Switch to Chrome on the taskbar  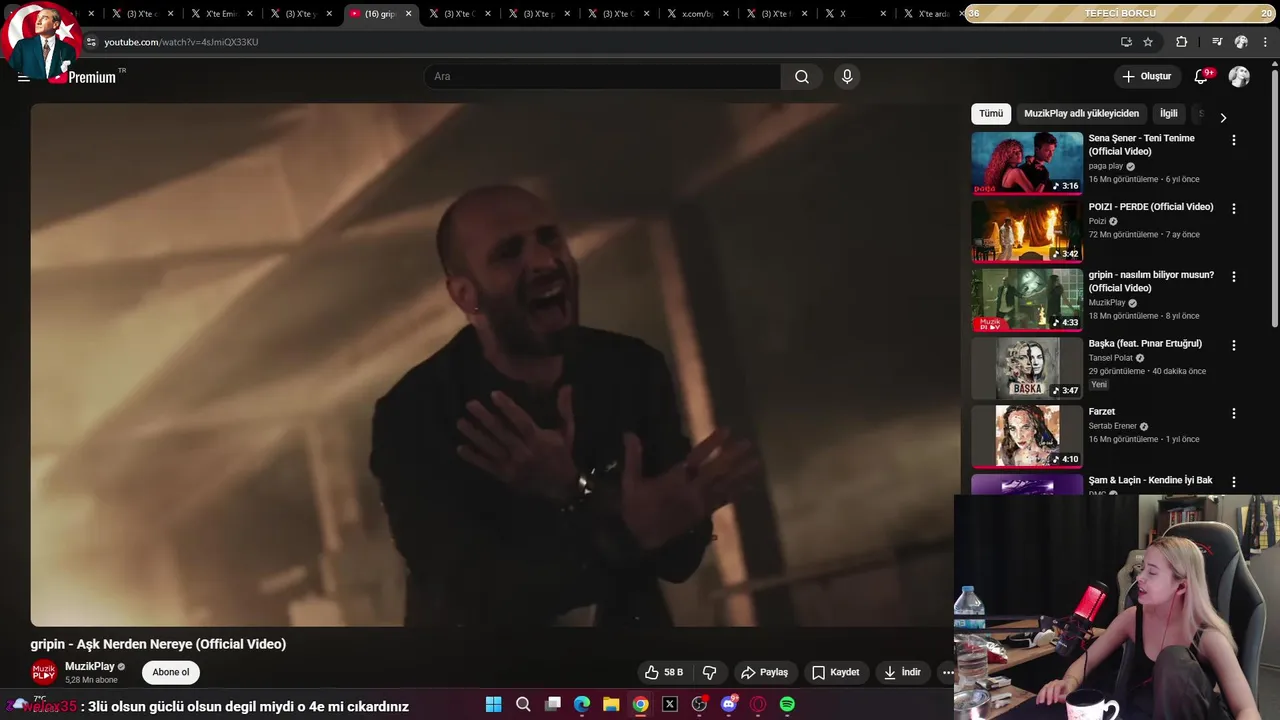pyautogui.click(x=640, y=704)
